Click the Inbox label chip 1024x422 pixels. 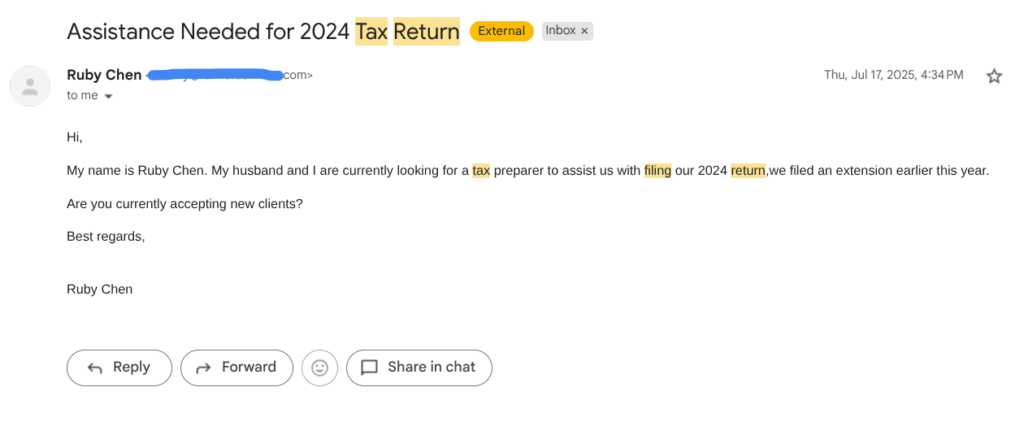click(560, 31)
